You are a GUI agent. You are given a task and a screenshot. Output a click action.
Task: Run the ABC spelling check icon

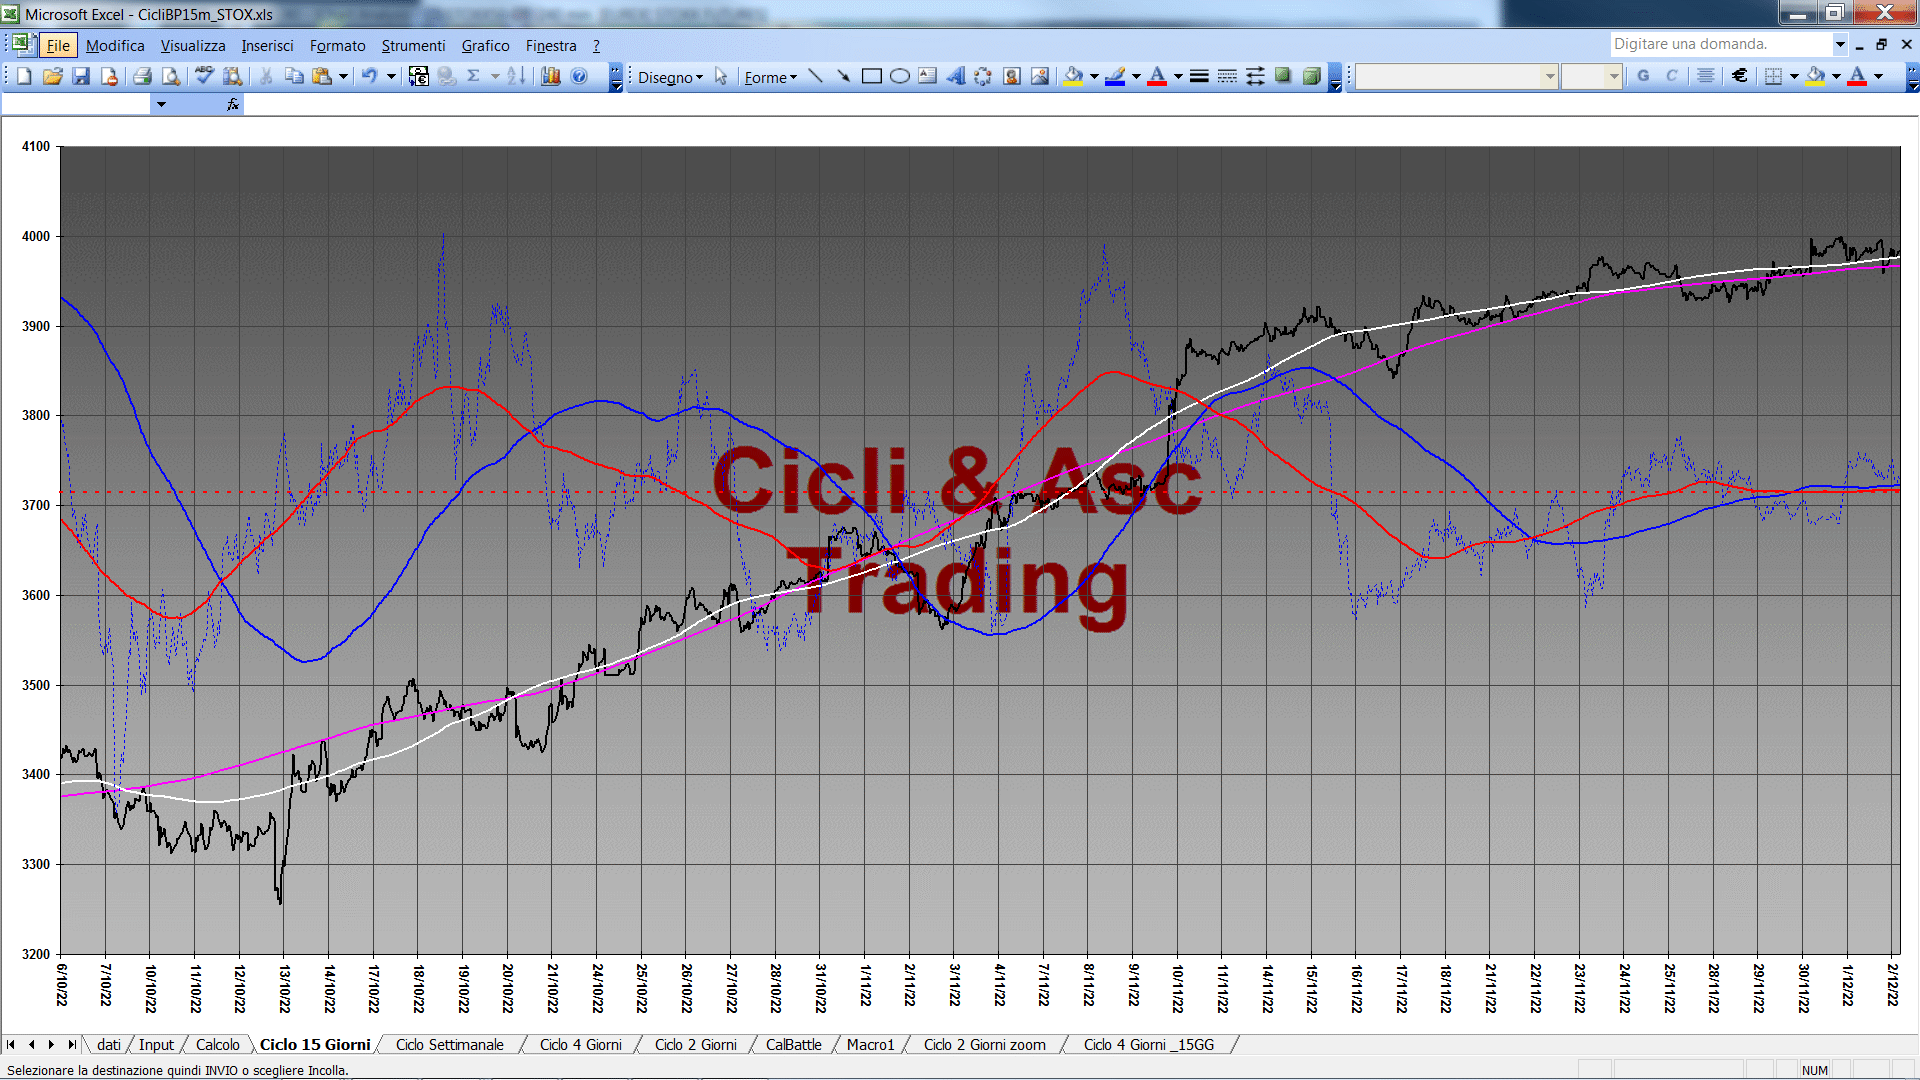(x=204, y=76)
